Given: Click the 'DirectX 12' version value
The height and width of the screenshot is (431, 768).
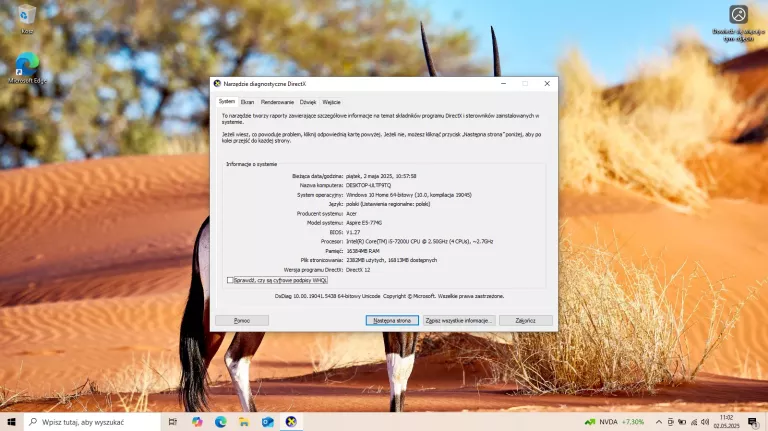Looking at the screenshot, I should tap(358, 270).
